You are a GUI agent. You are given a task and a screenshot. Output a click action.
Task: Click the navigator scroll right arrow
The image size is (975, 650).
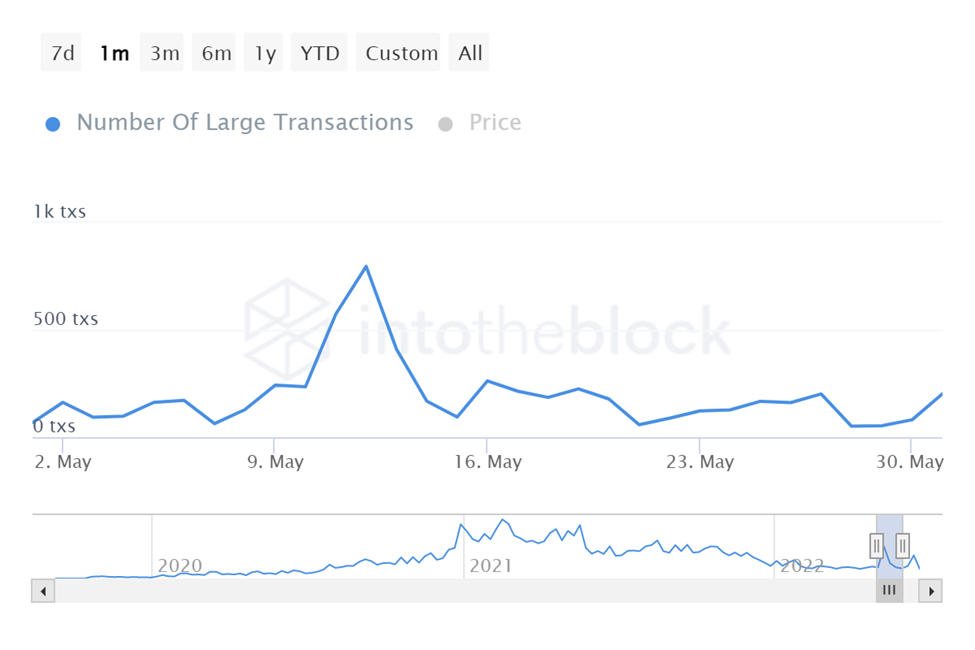tap(931, 591)
